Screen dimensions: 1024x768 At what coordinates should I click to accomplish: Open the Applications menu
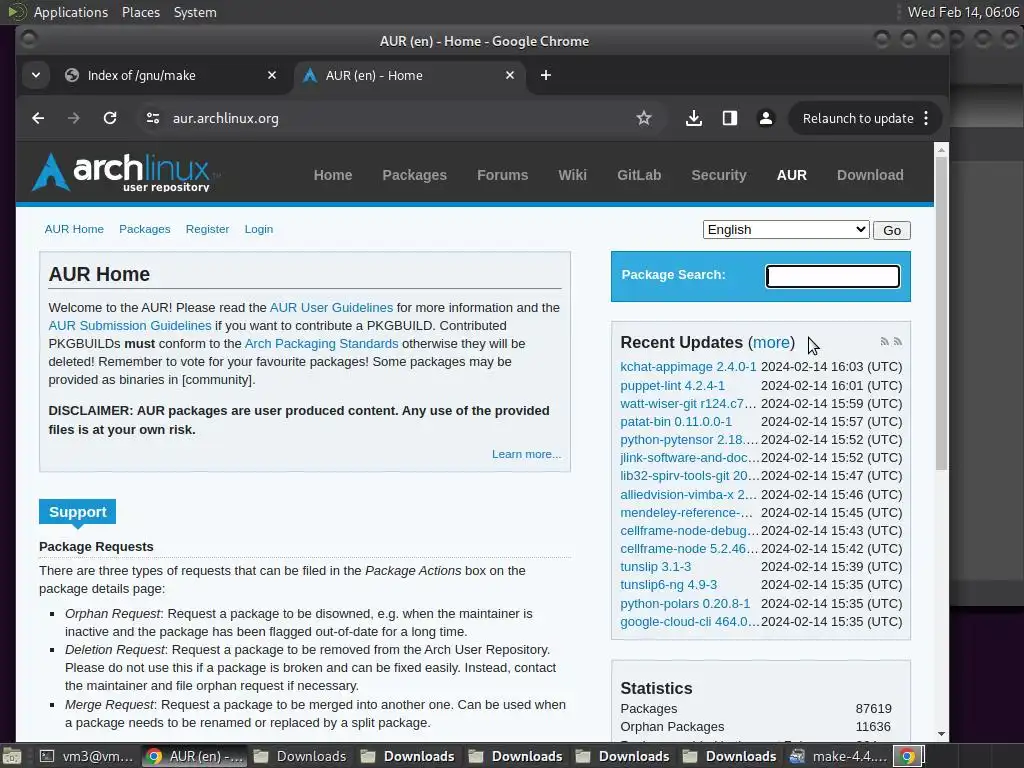pos(71,12)
